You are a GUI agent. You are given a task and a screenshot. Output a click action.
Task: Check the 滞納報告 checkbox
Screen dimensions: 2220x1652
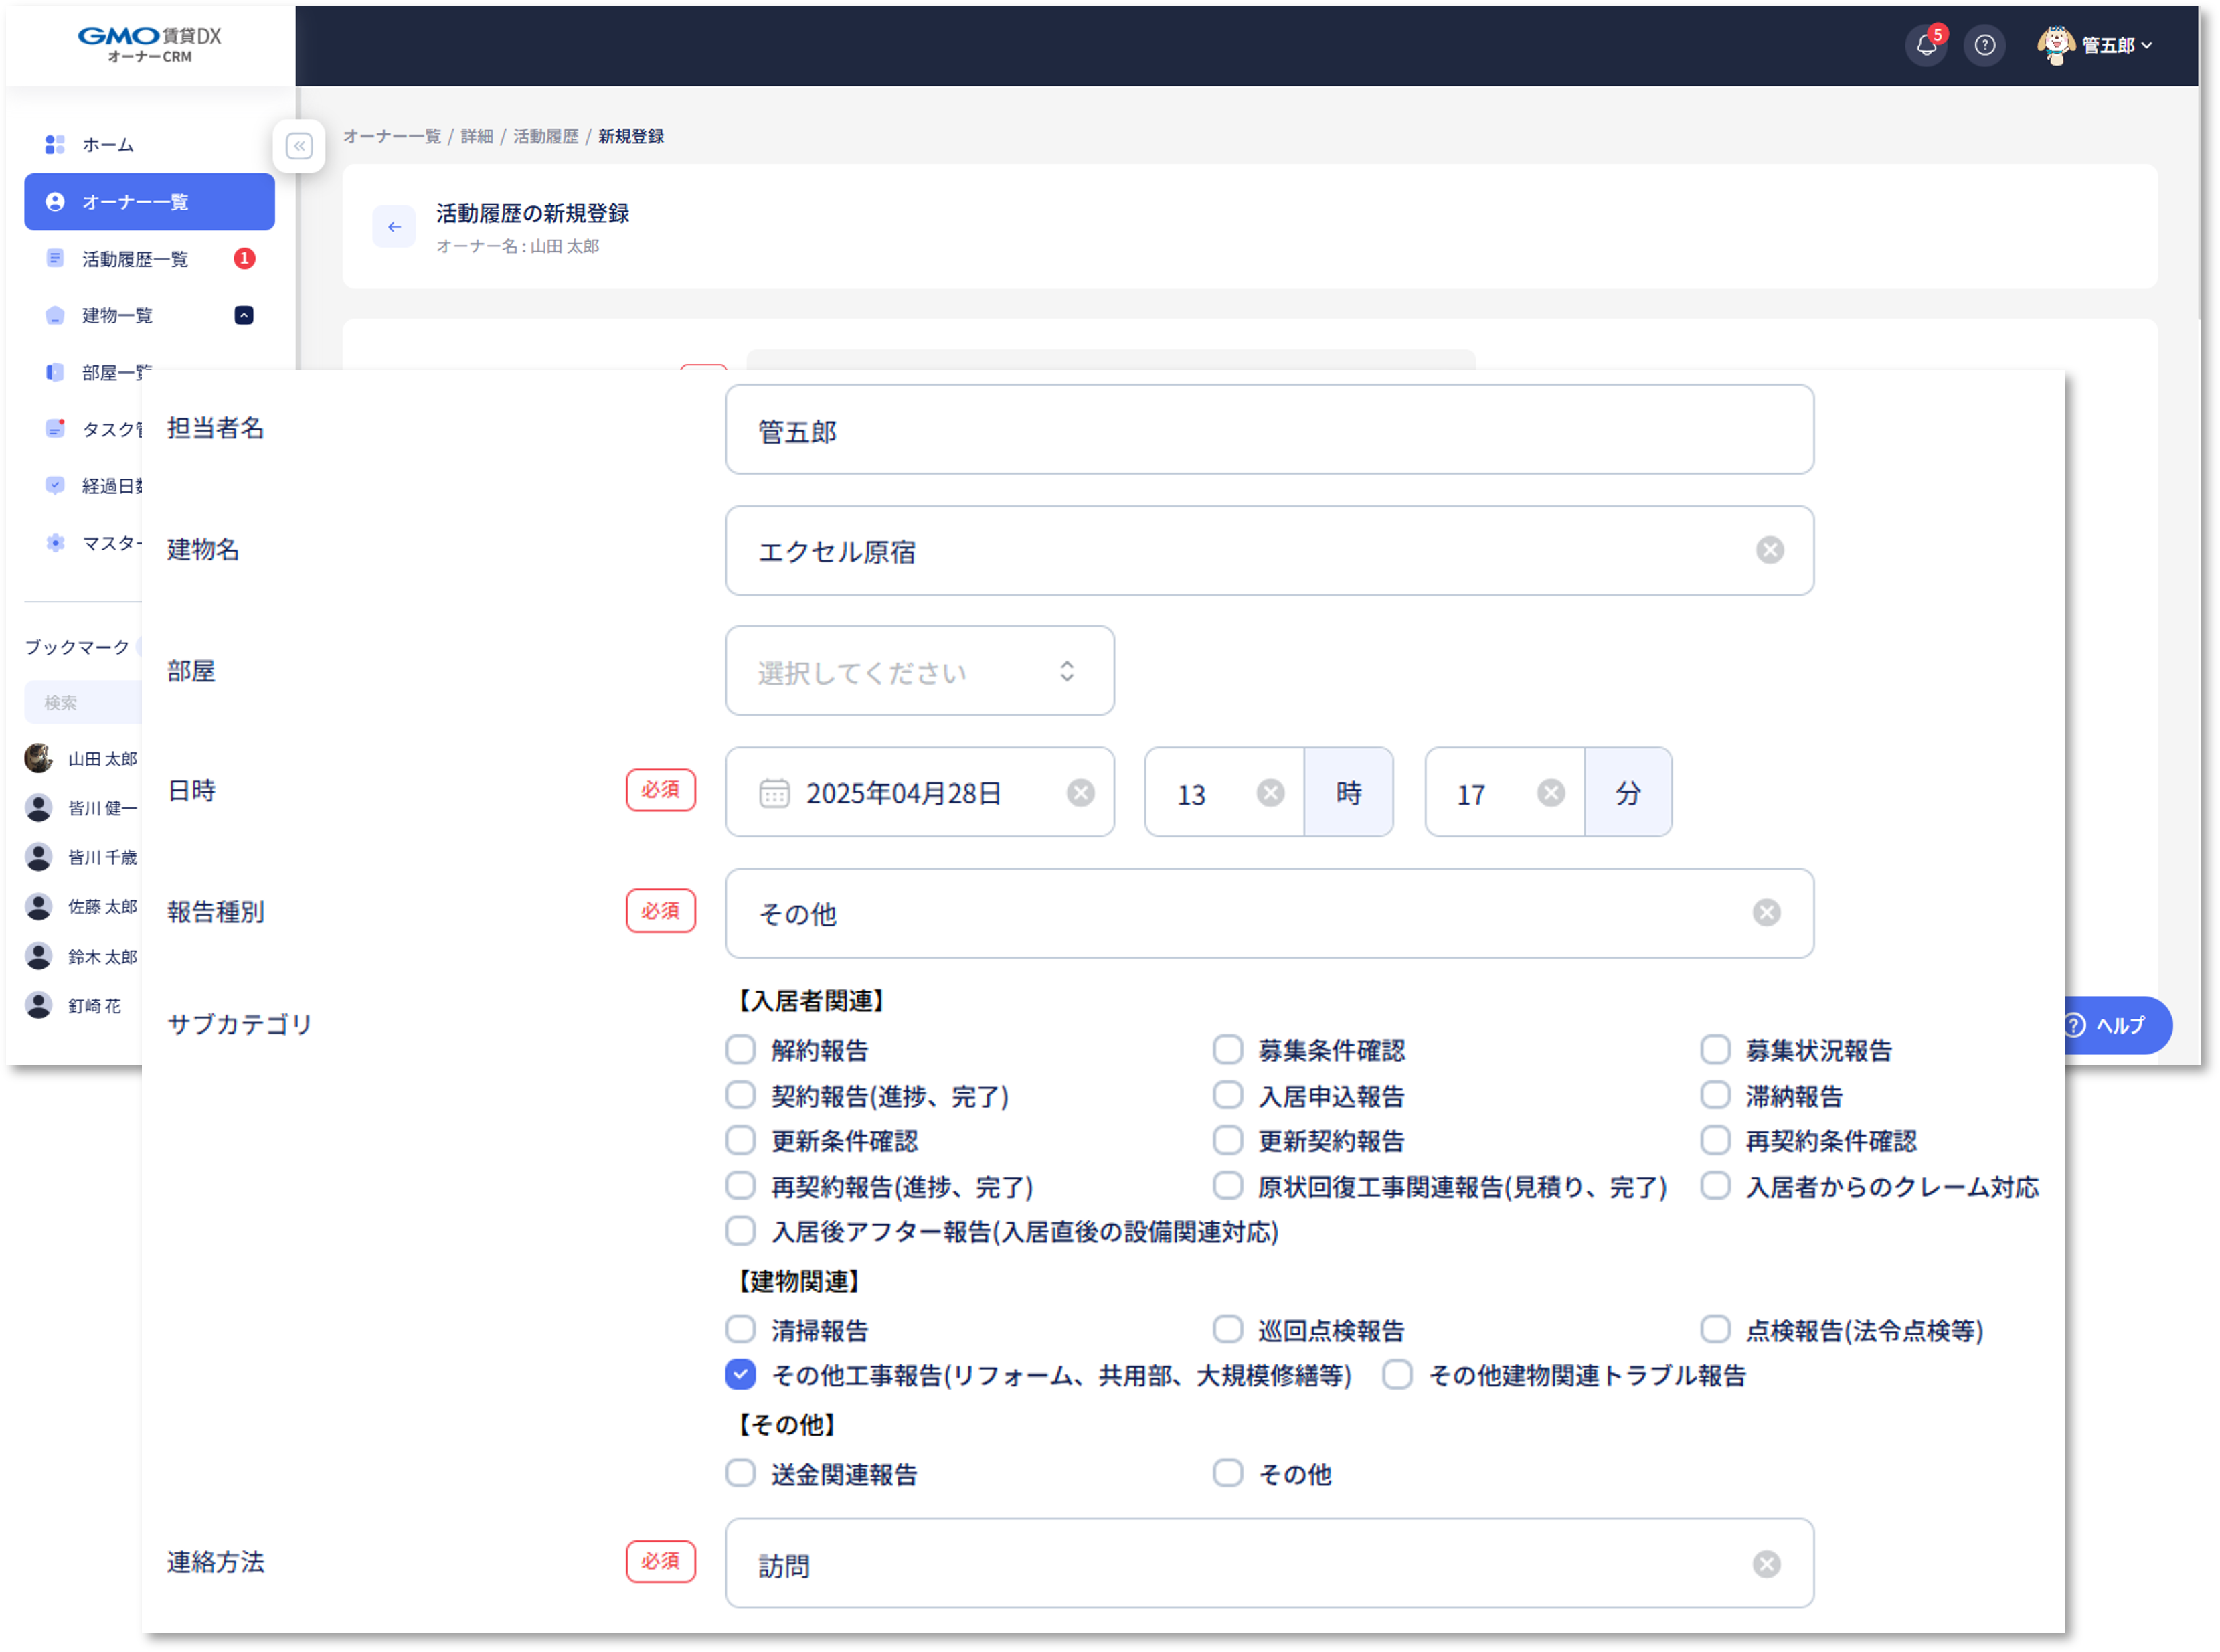[1716, 1096]
